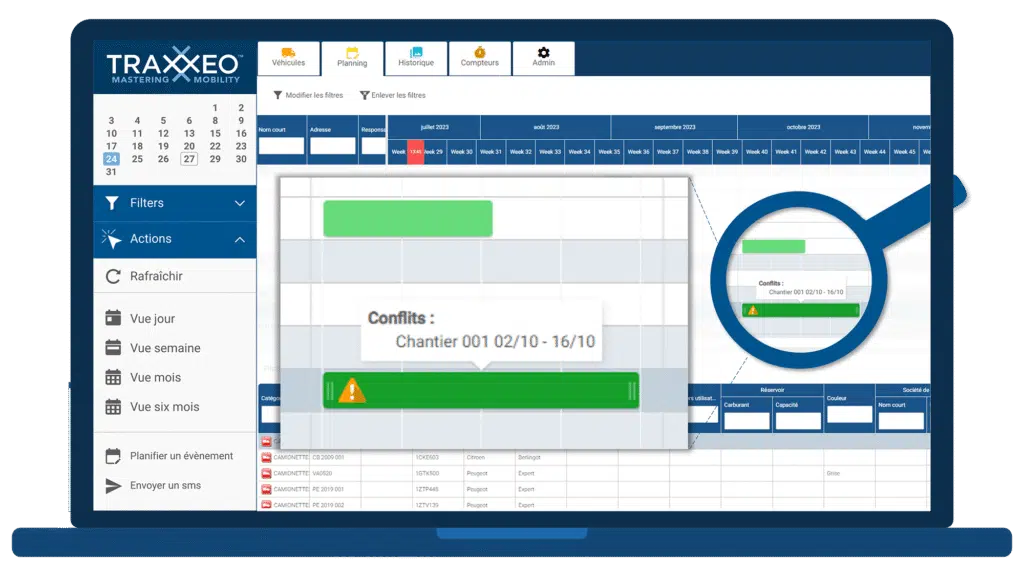The height and width of the screenshot is (576, 1024).
Task: Select day 27 in the mini calendar
Action: pos(189,159)
